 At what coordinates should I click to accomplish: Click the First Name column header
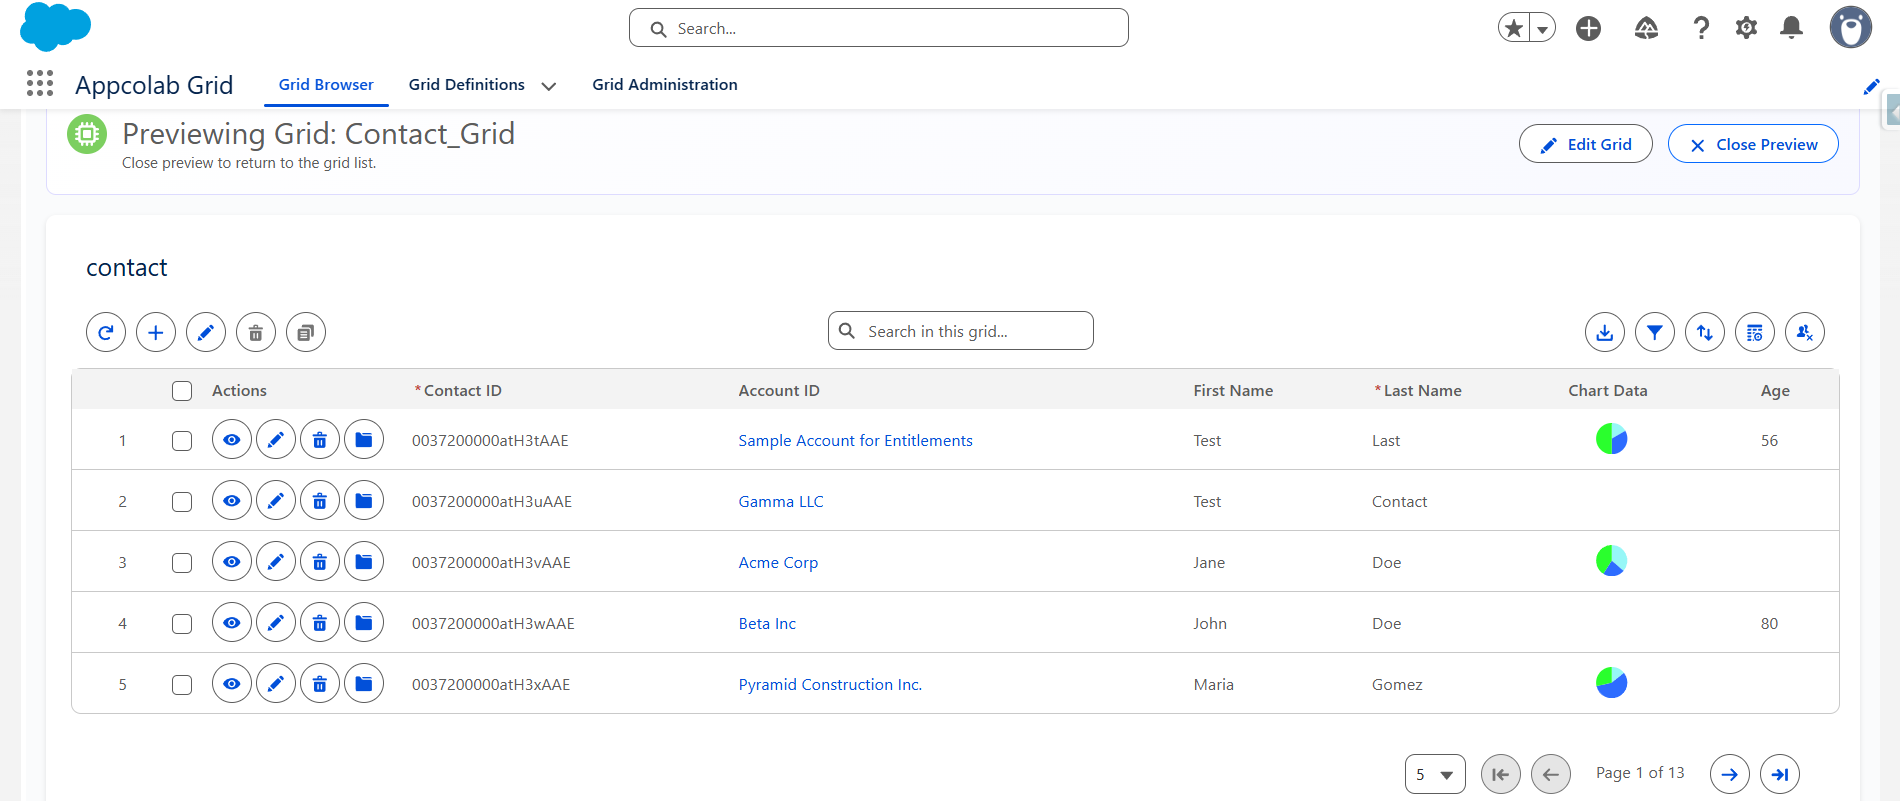[x=1233, y=391]
